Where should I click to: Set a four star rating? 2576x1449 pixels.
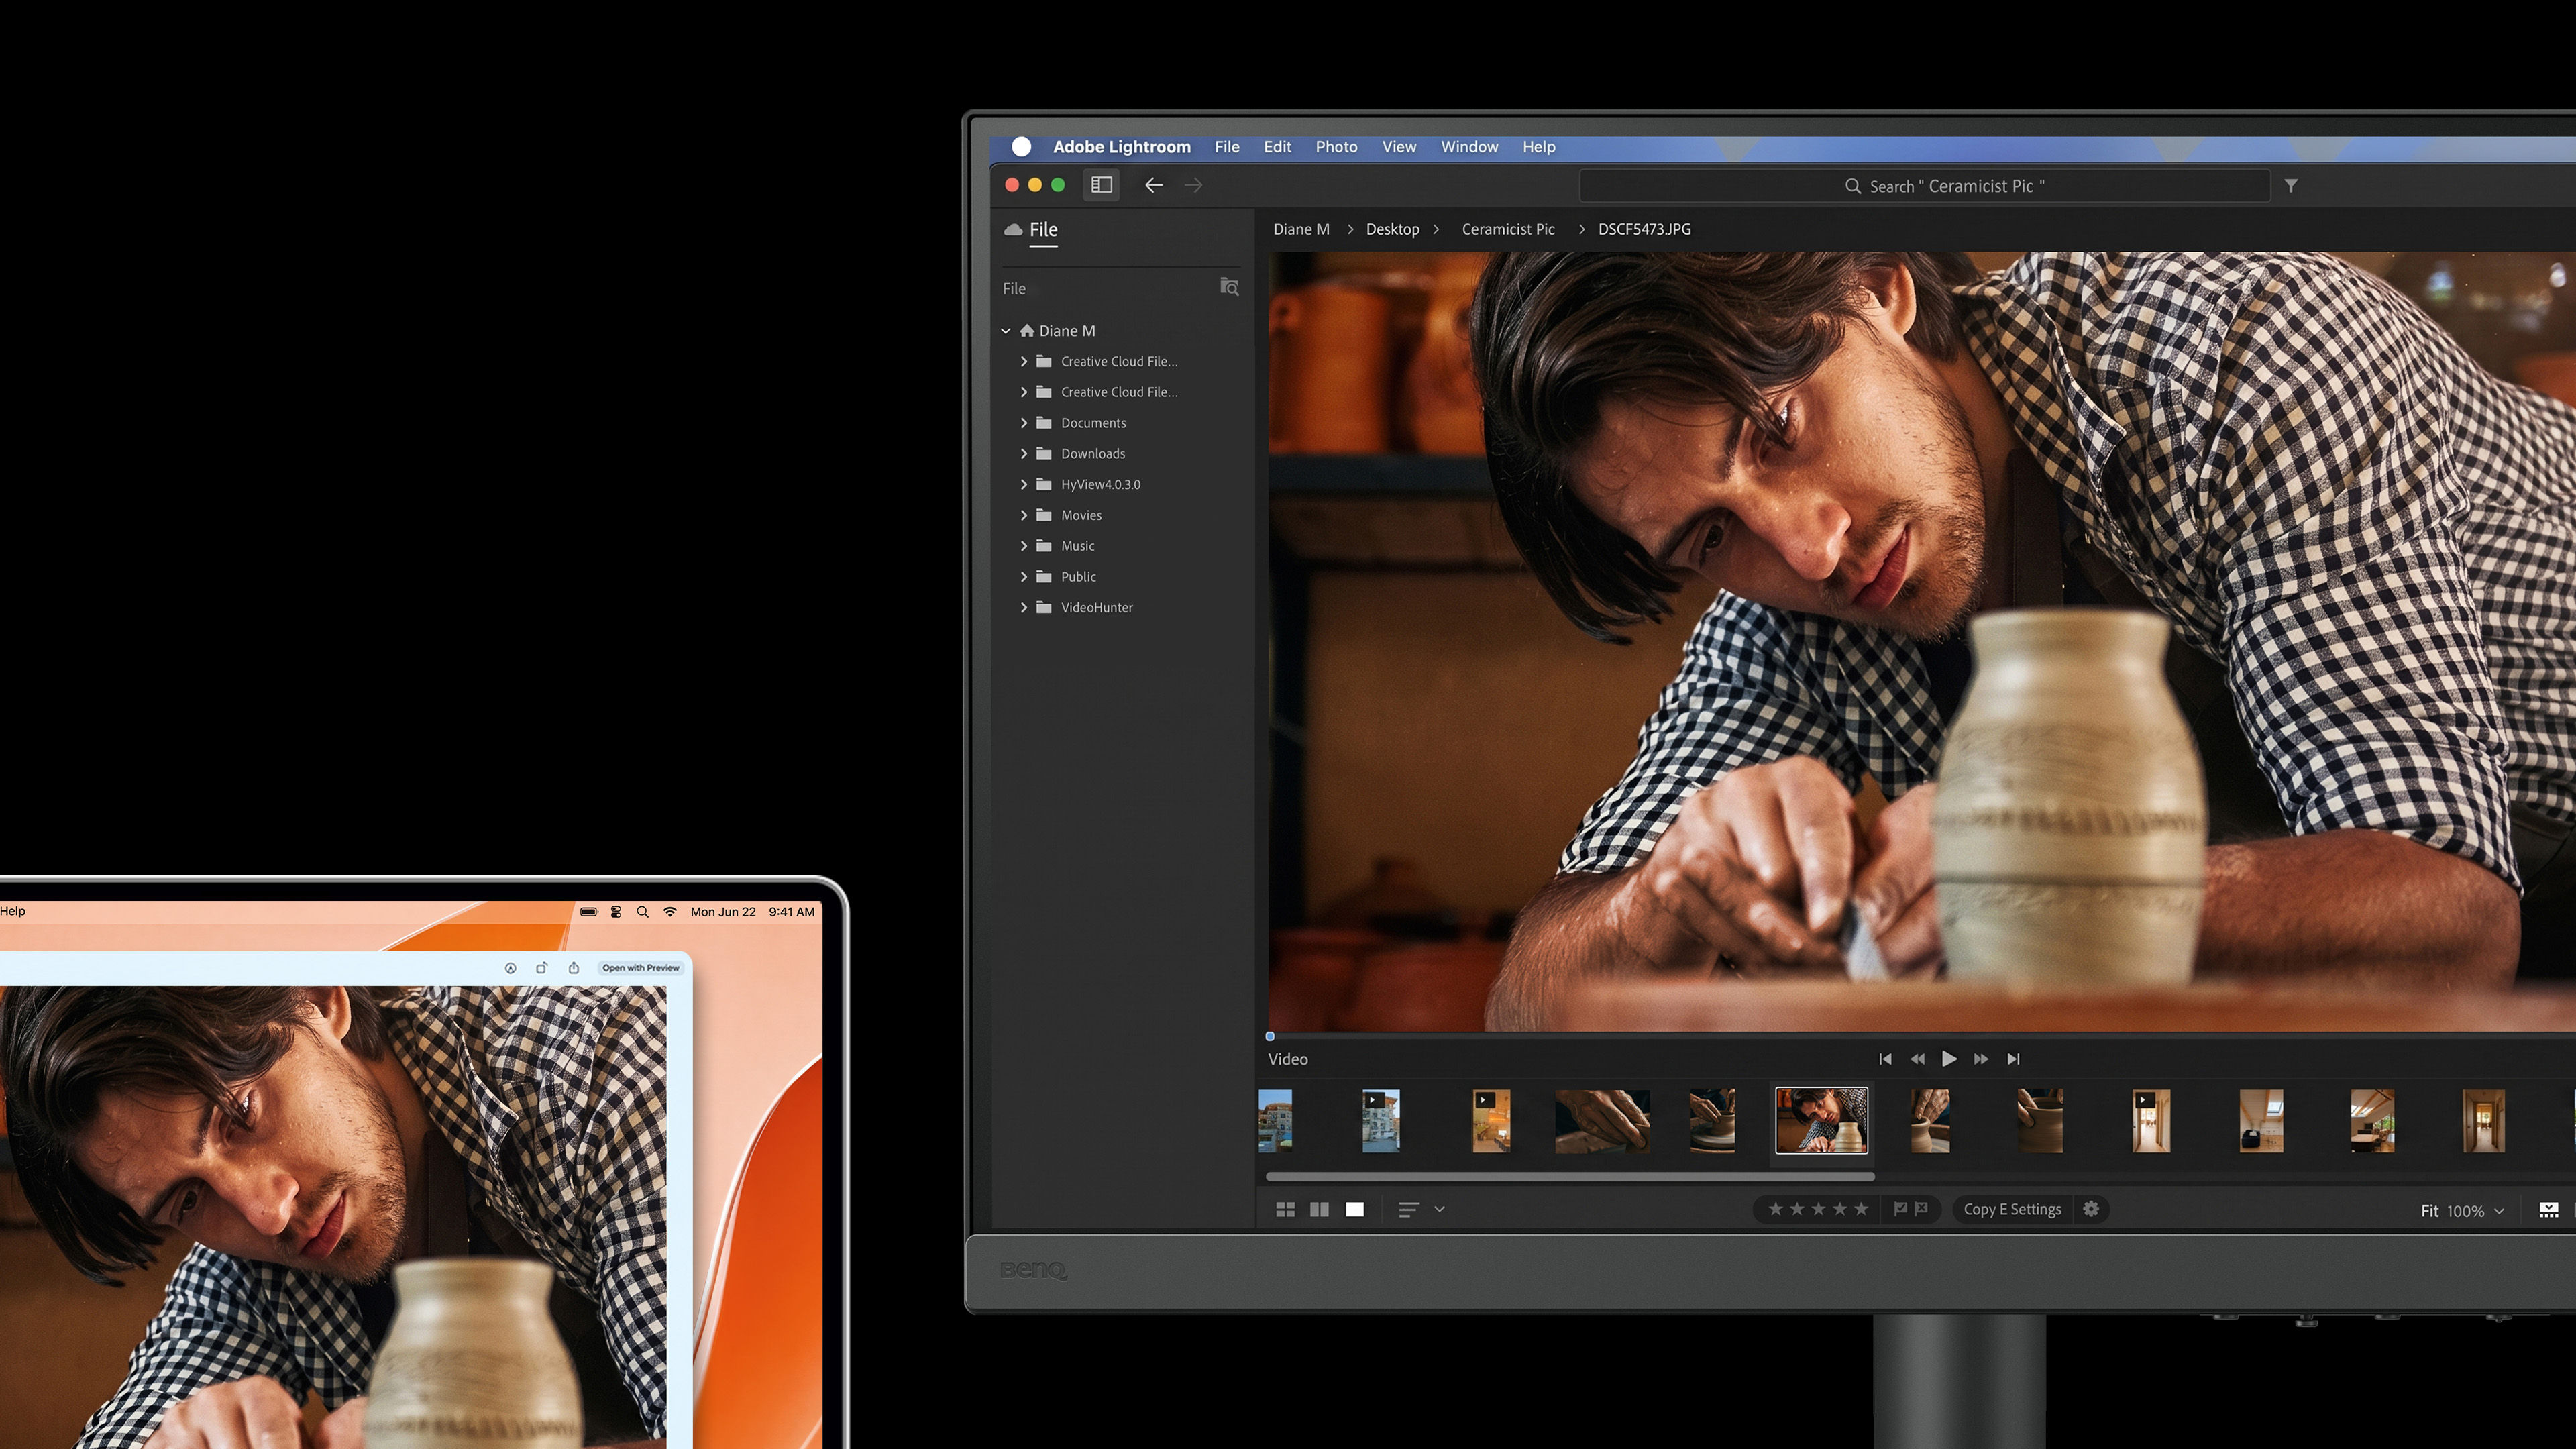[1840, 1209]
